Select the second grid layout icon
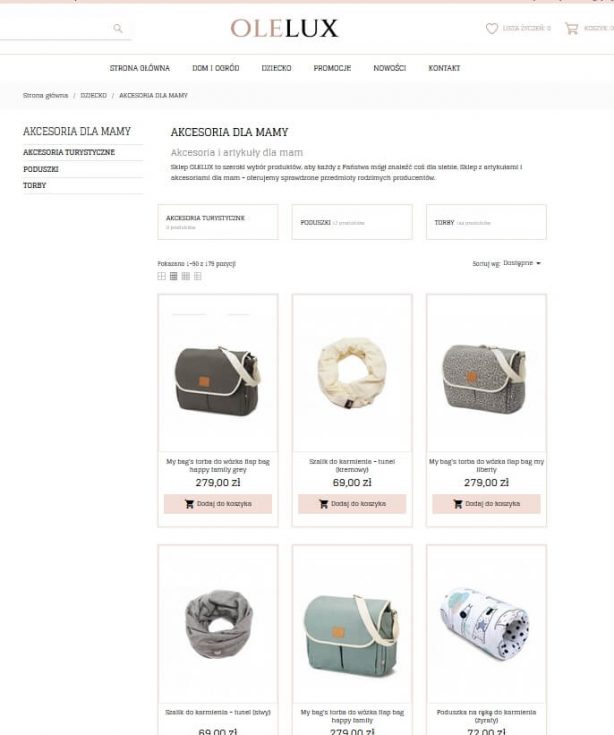The height and width of the screenshot is (735, 614). tap(174, 276)
